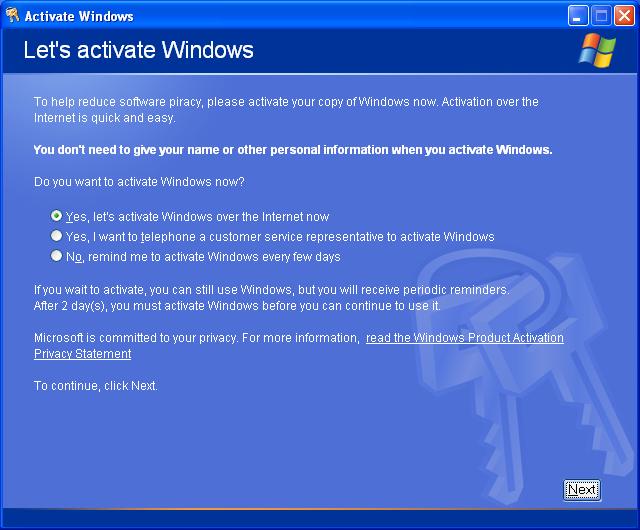The image size is (640, 530).
Task: Click the disabled maximize button
Action: 601,16
